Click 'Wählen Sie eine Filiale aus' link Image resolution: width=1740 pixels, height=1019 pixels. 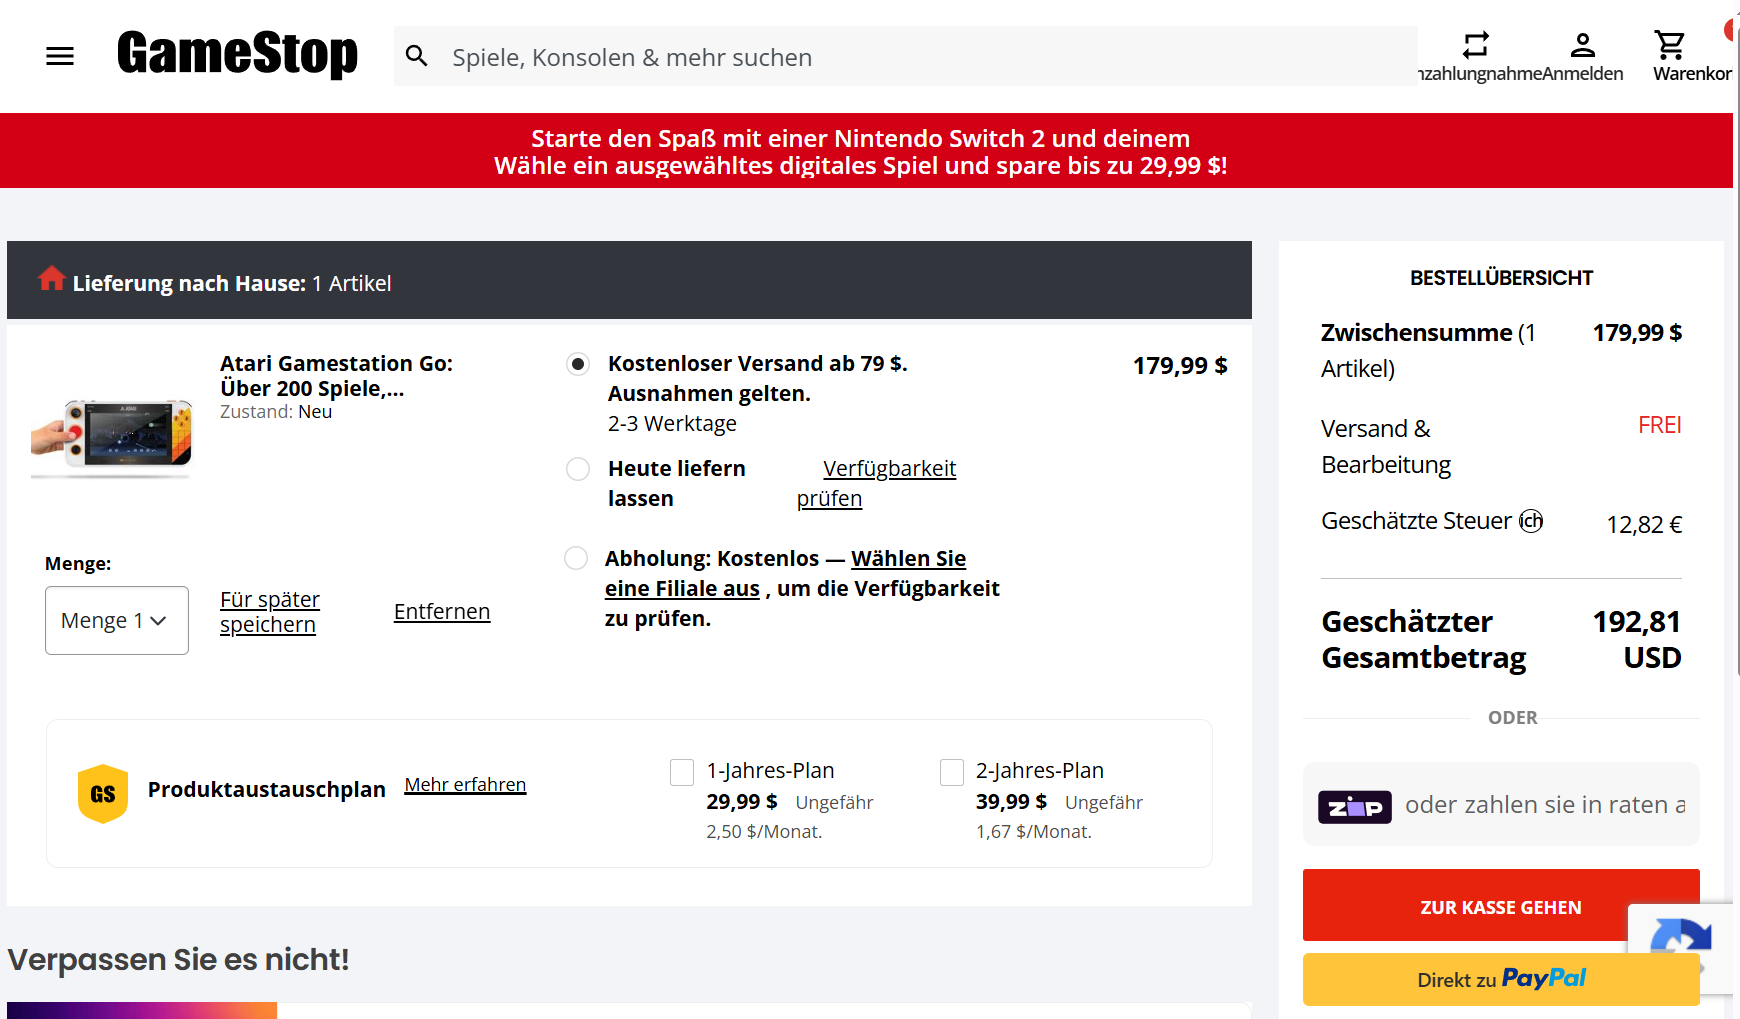click(x=785, y=573)
